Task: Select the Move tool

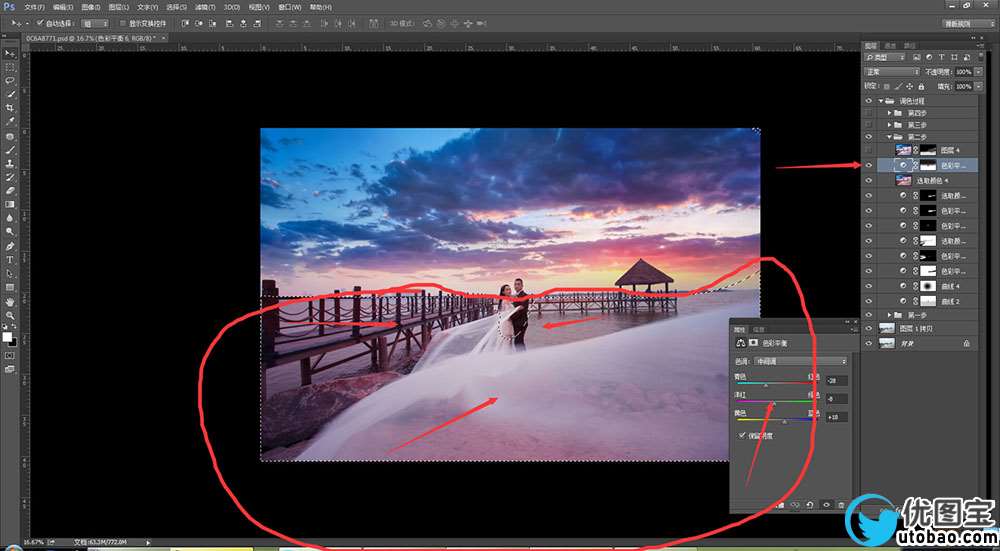Action: 10,54
